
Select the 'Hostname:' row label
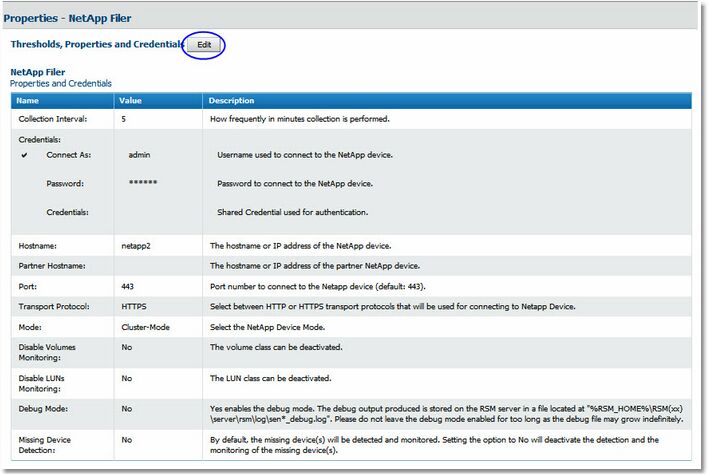[x=37, y=246]
